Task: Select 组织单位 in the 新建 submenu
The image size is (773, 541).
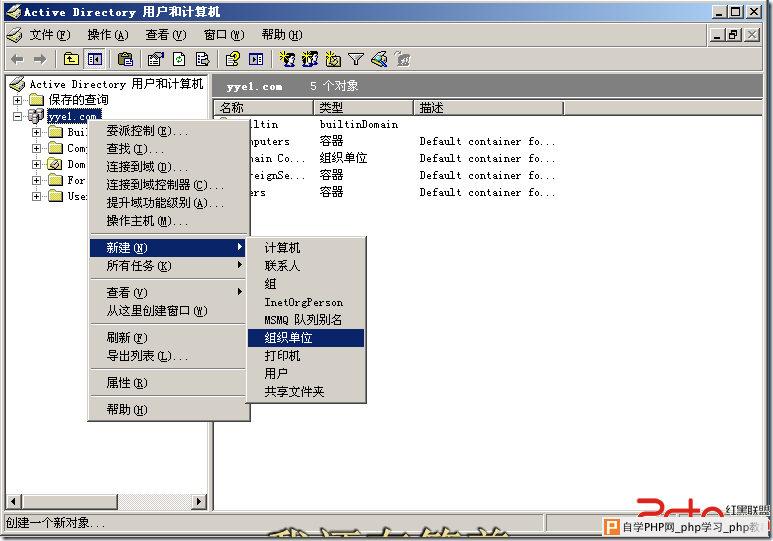Action: (x=306, y=338)
